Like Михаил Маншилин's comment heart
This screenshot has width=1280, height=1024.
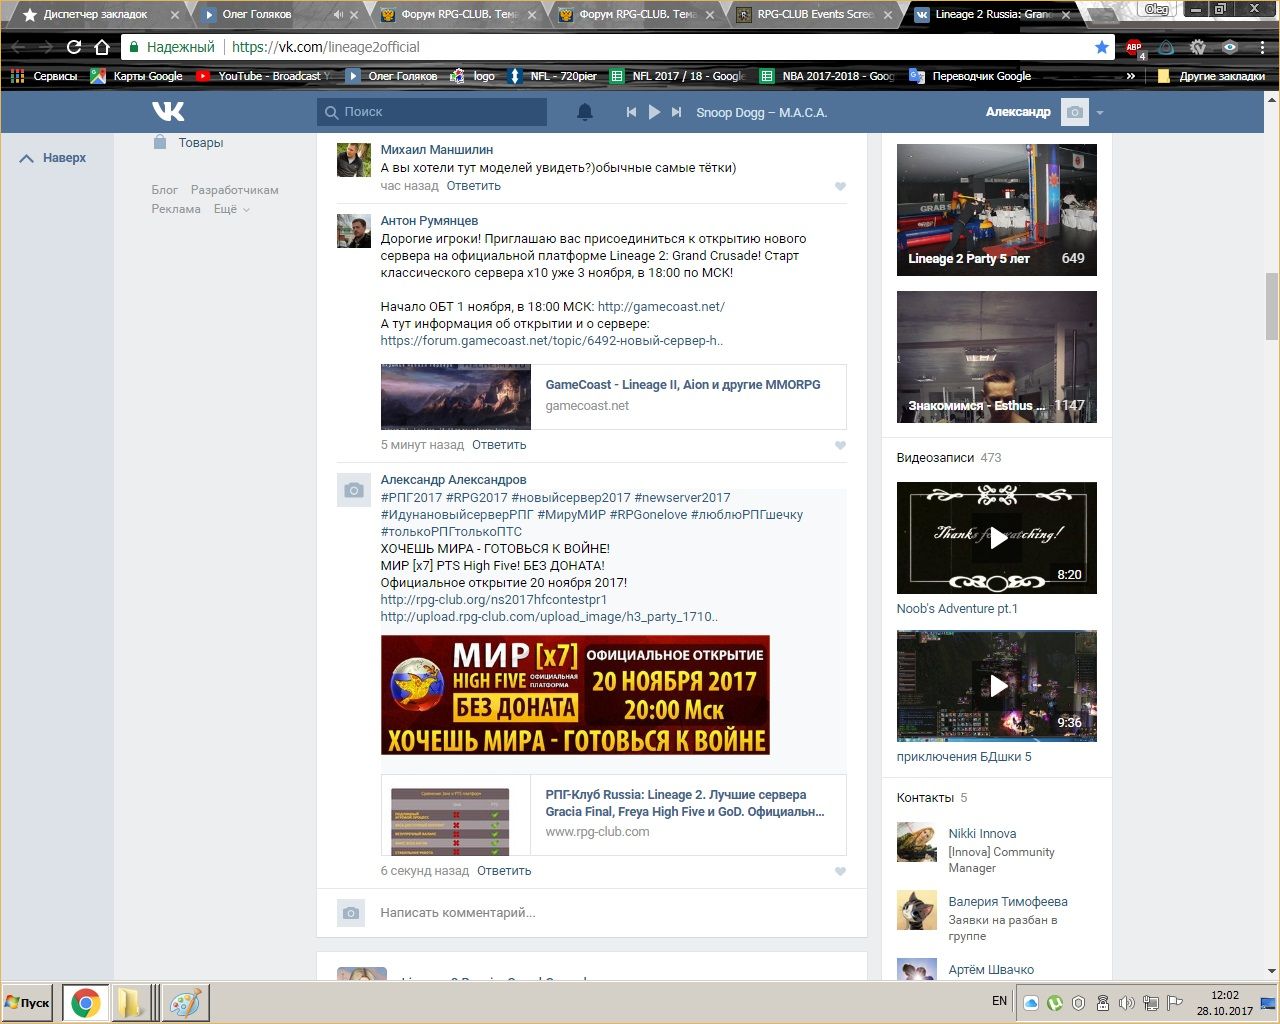click(840, 187)
